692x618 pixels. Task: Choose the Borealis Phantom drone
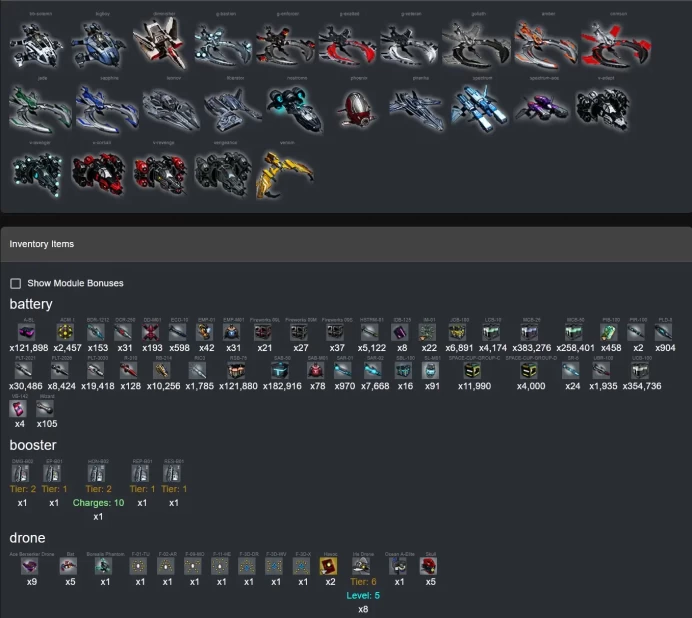[x=103, y=566]
